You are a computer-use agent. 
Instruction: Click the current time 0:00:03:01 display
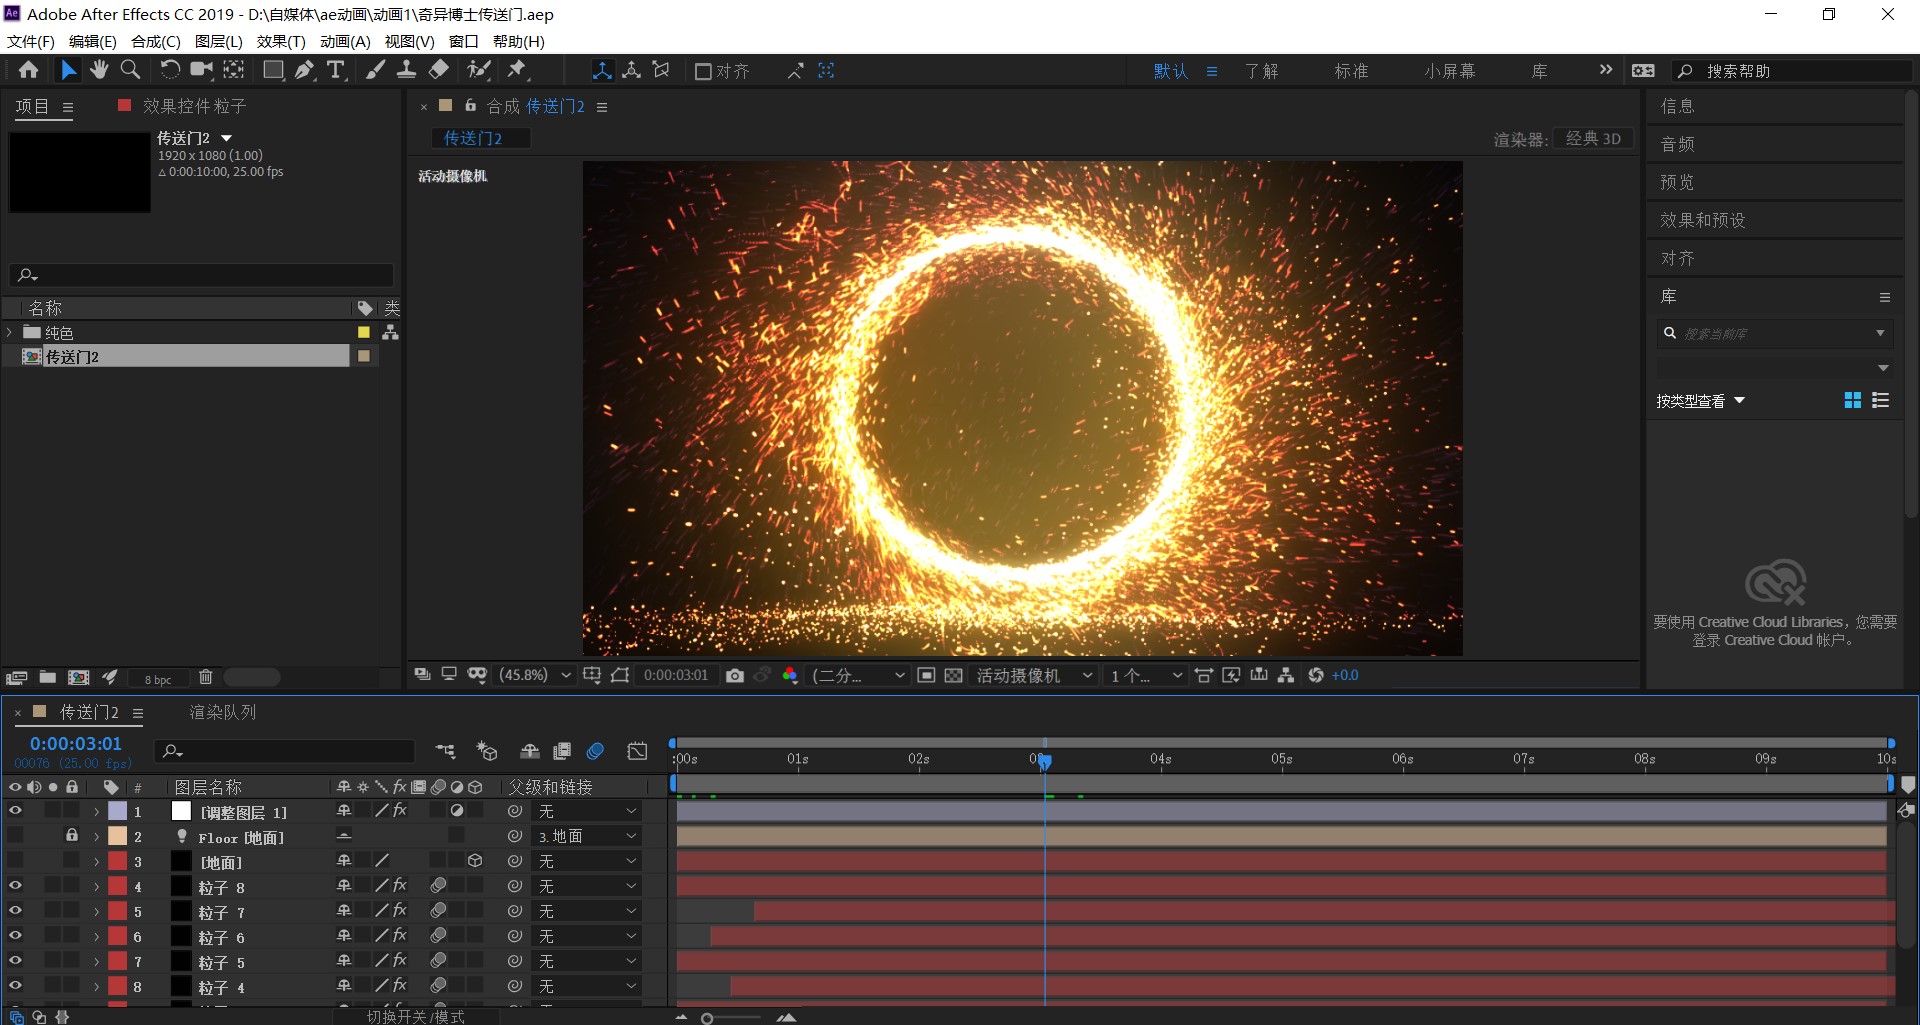pos(76,744)
